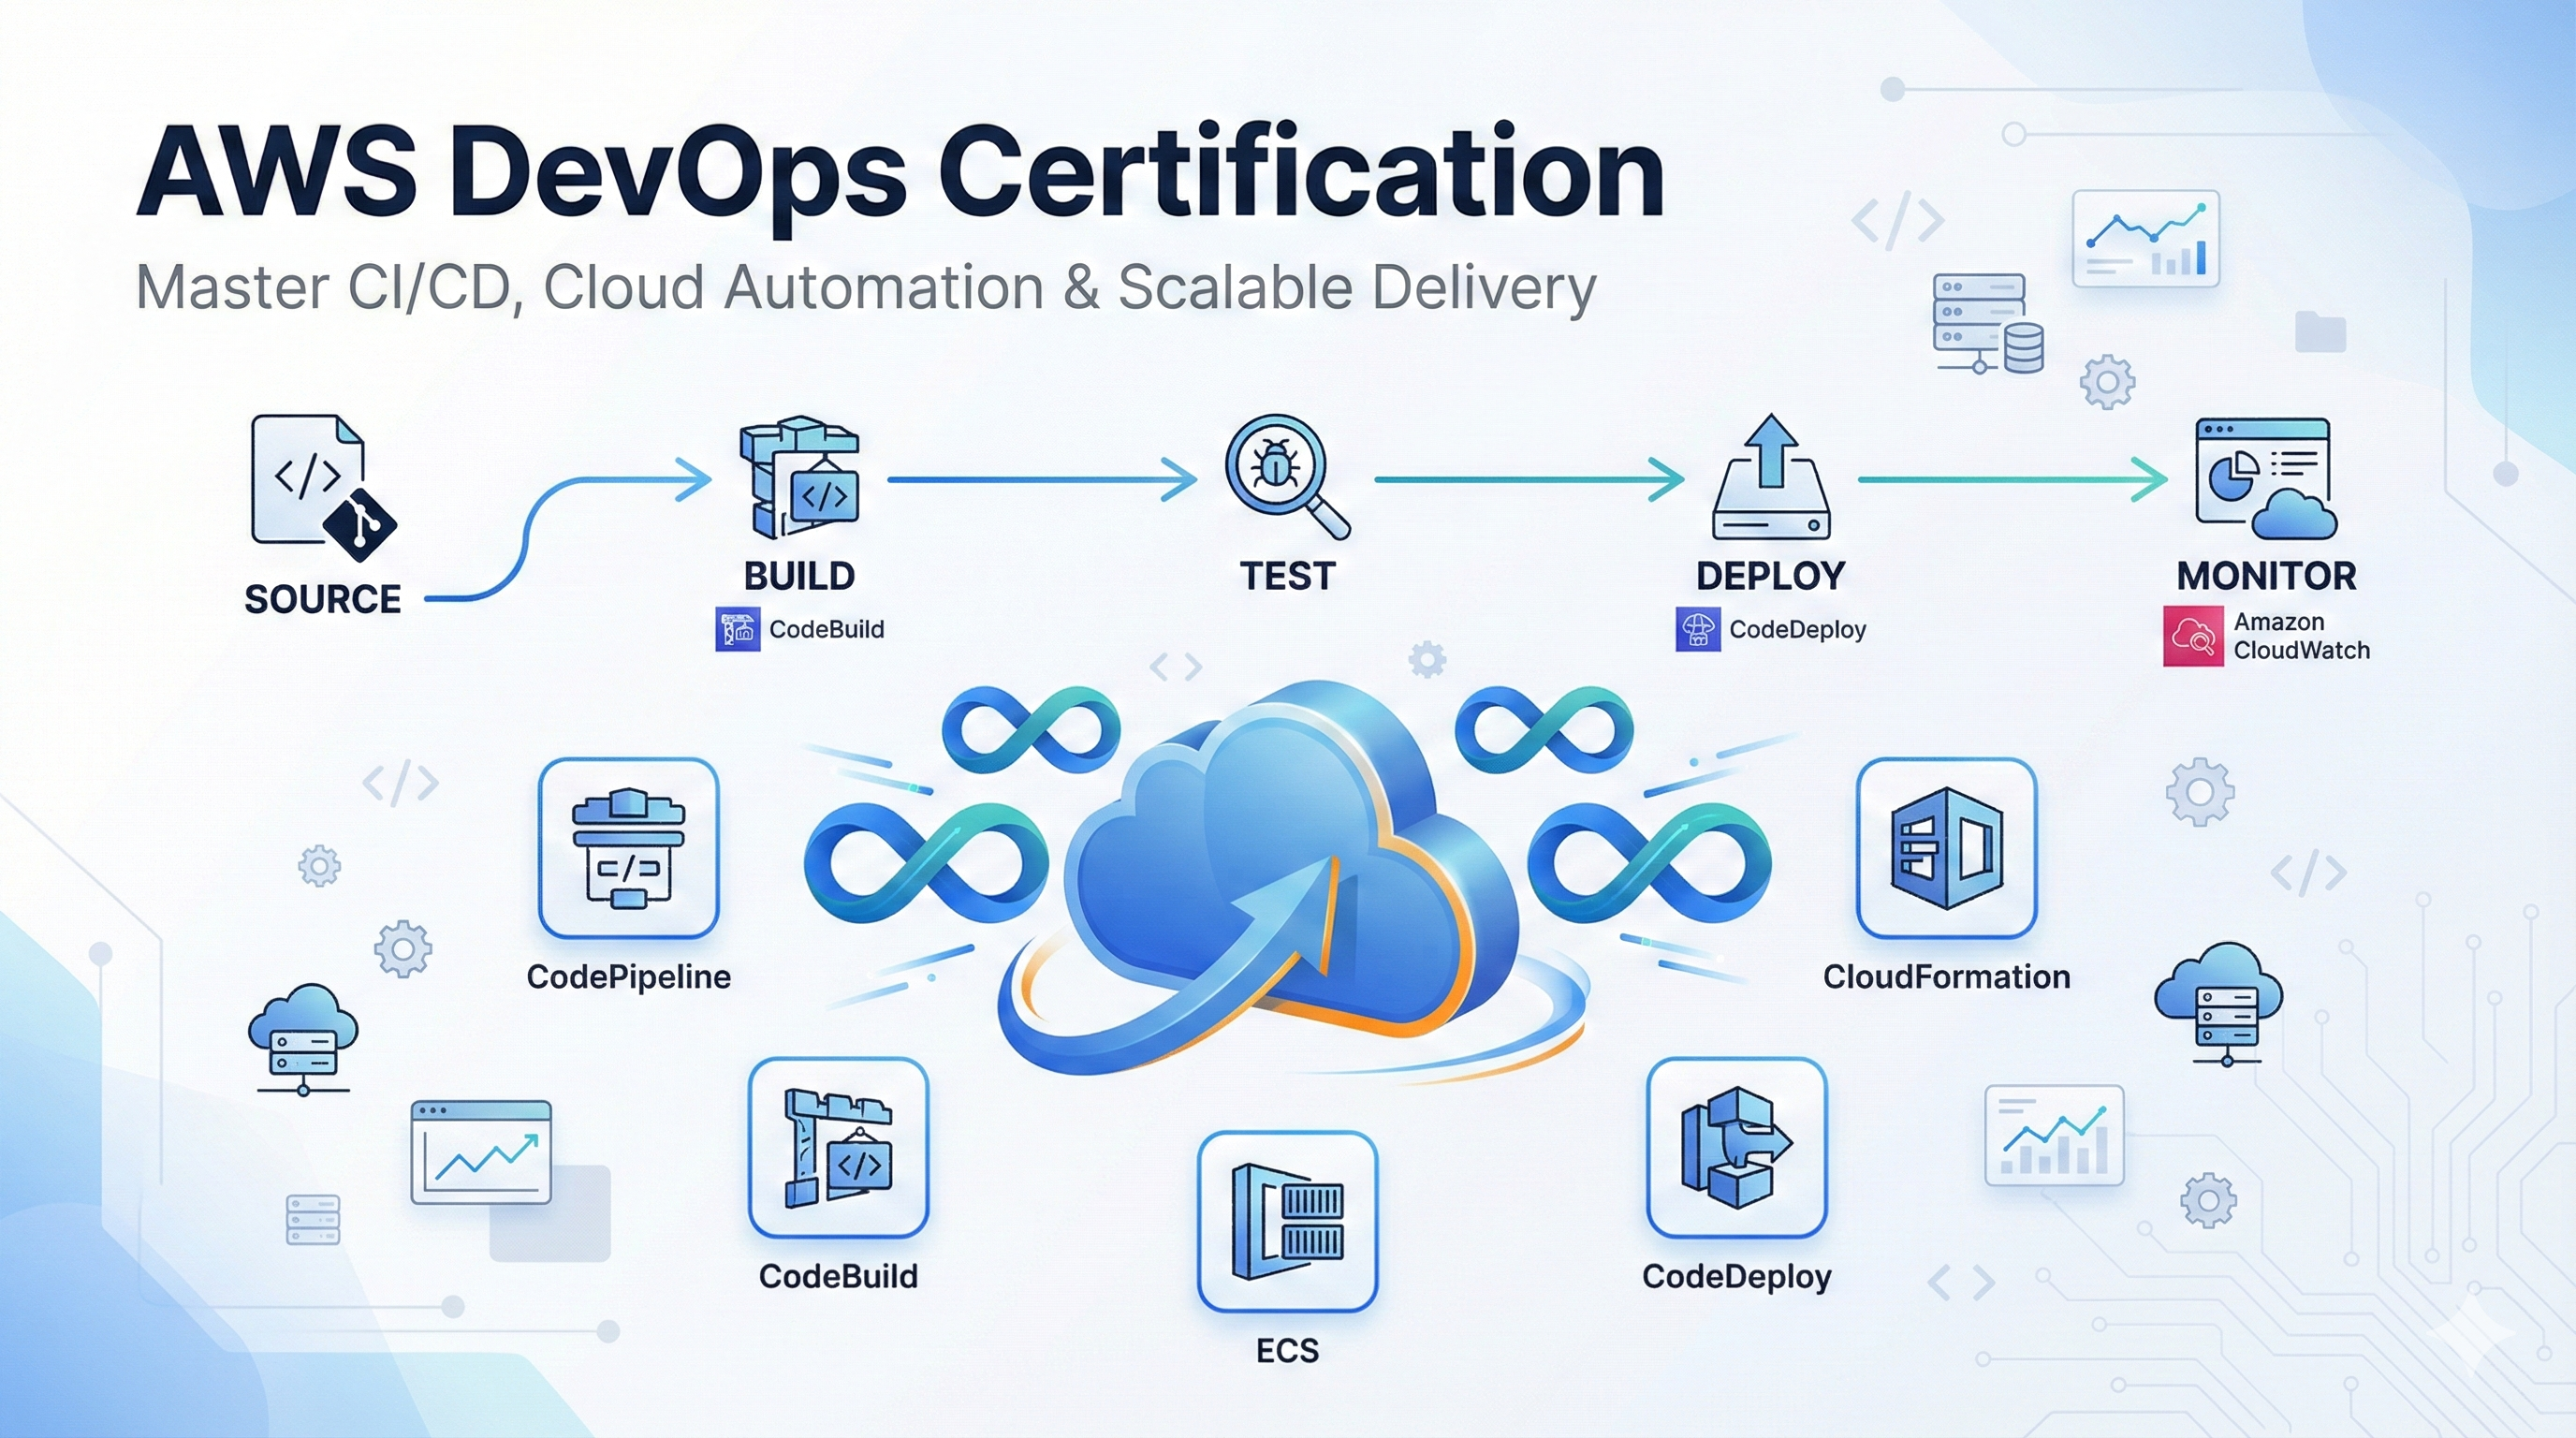Screen dimensions: 2576x1438
Task: Click the small CodeBuild logo under BUILD
Action: click(x=737, y=630)
